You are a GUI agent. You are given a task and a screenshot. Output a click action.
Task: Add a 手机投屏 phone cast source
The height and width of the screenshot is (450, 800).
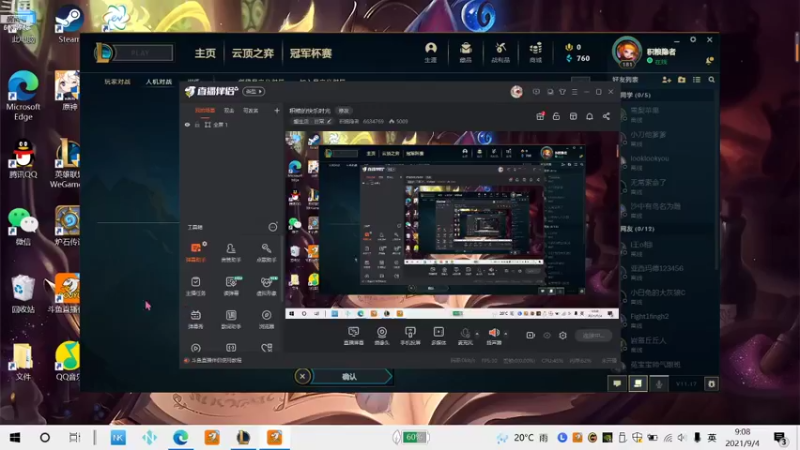click(410, 336)
